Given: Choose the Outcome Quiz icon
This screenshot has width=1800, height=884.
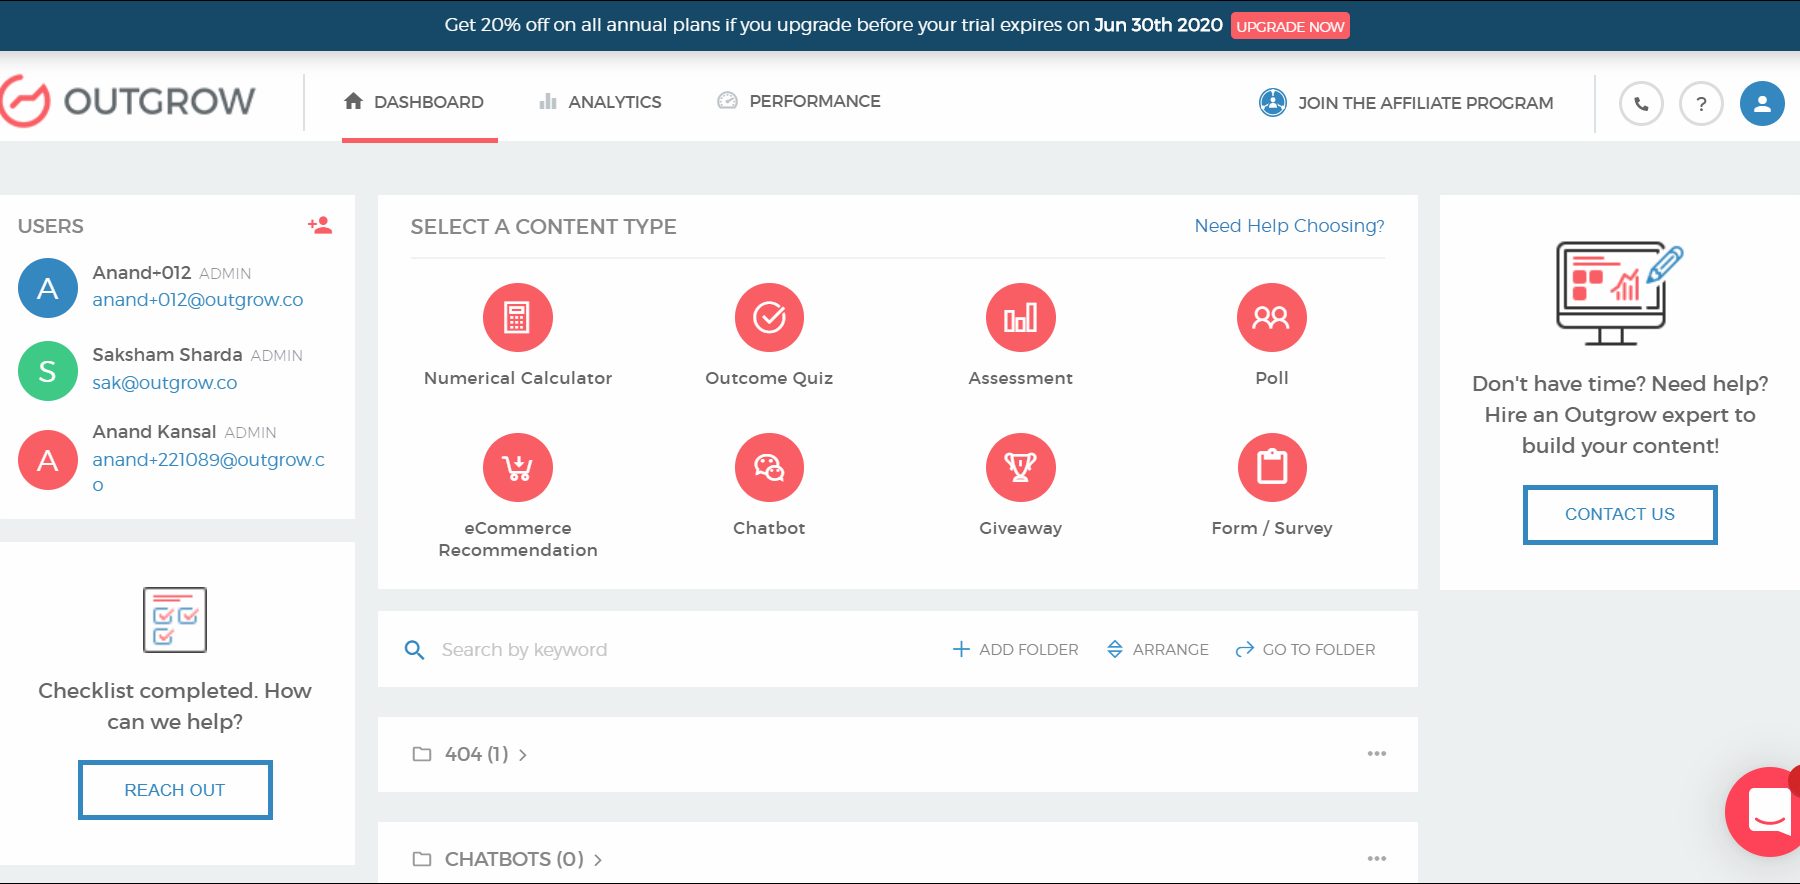Looking at the screenshot, I should click(x=769, y=318).
